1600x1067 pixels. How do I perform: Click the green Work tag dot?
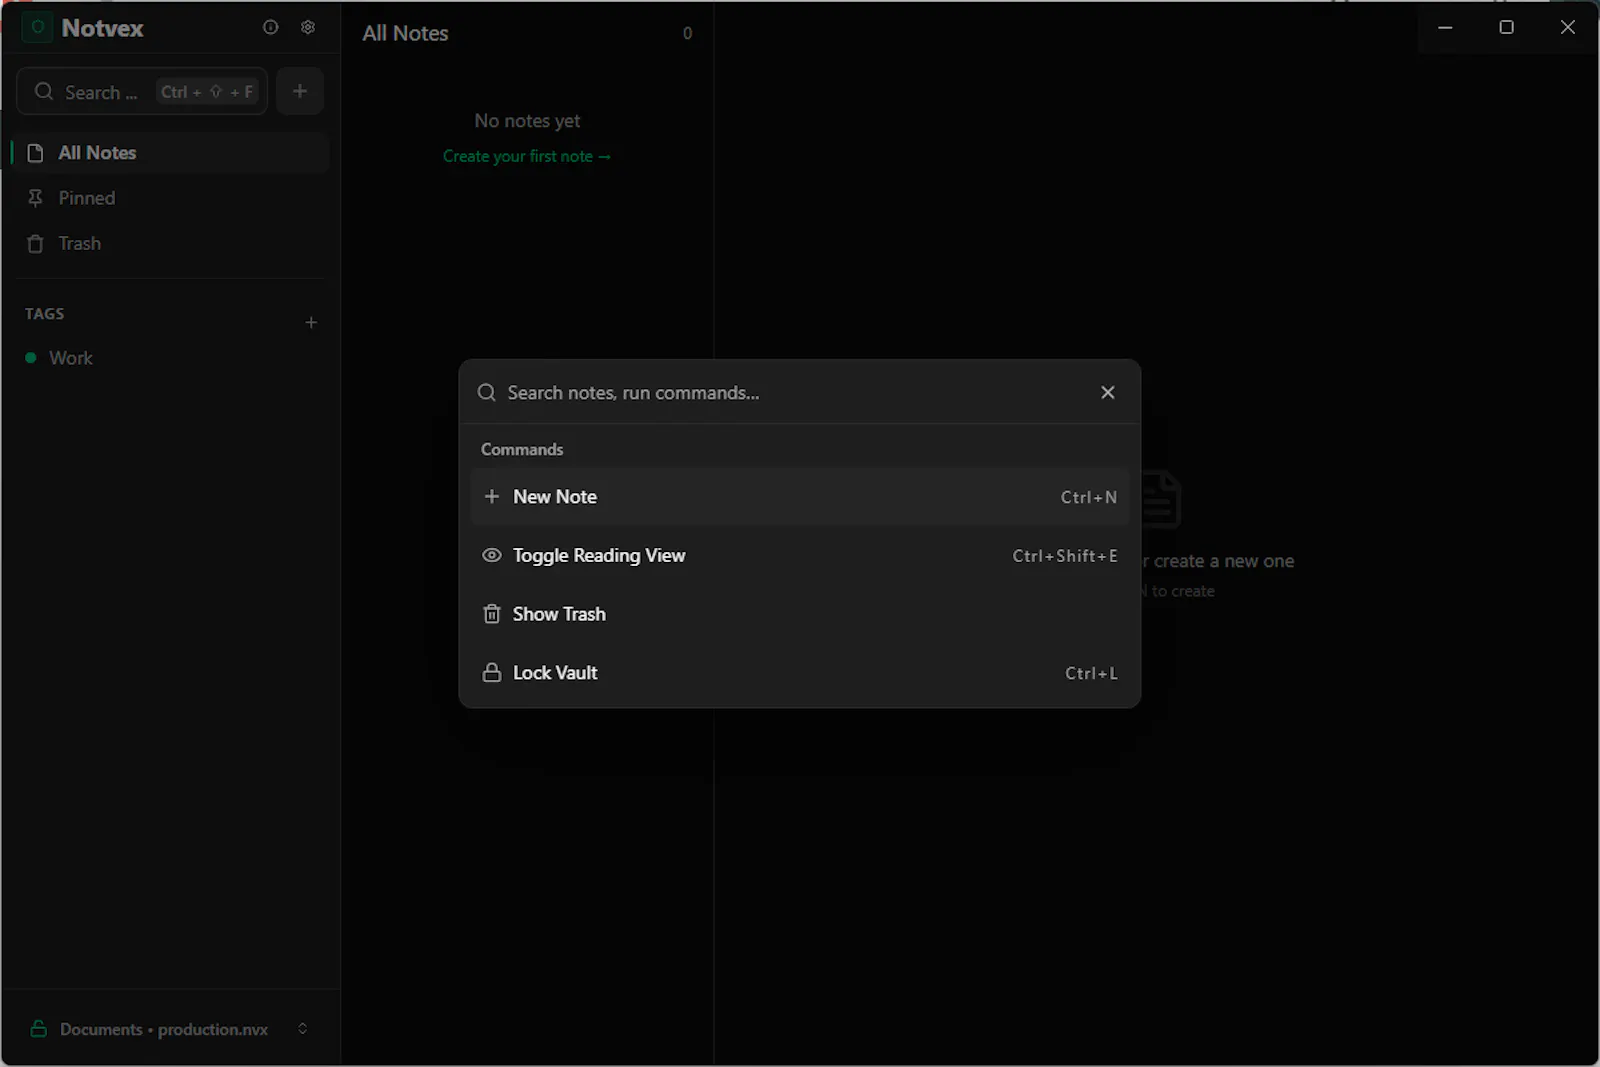[x=31, y=357]
